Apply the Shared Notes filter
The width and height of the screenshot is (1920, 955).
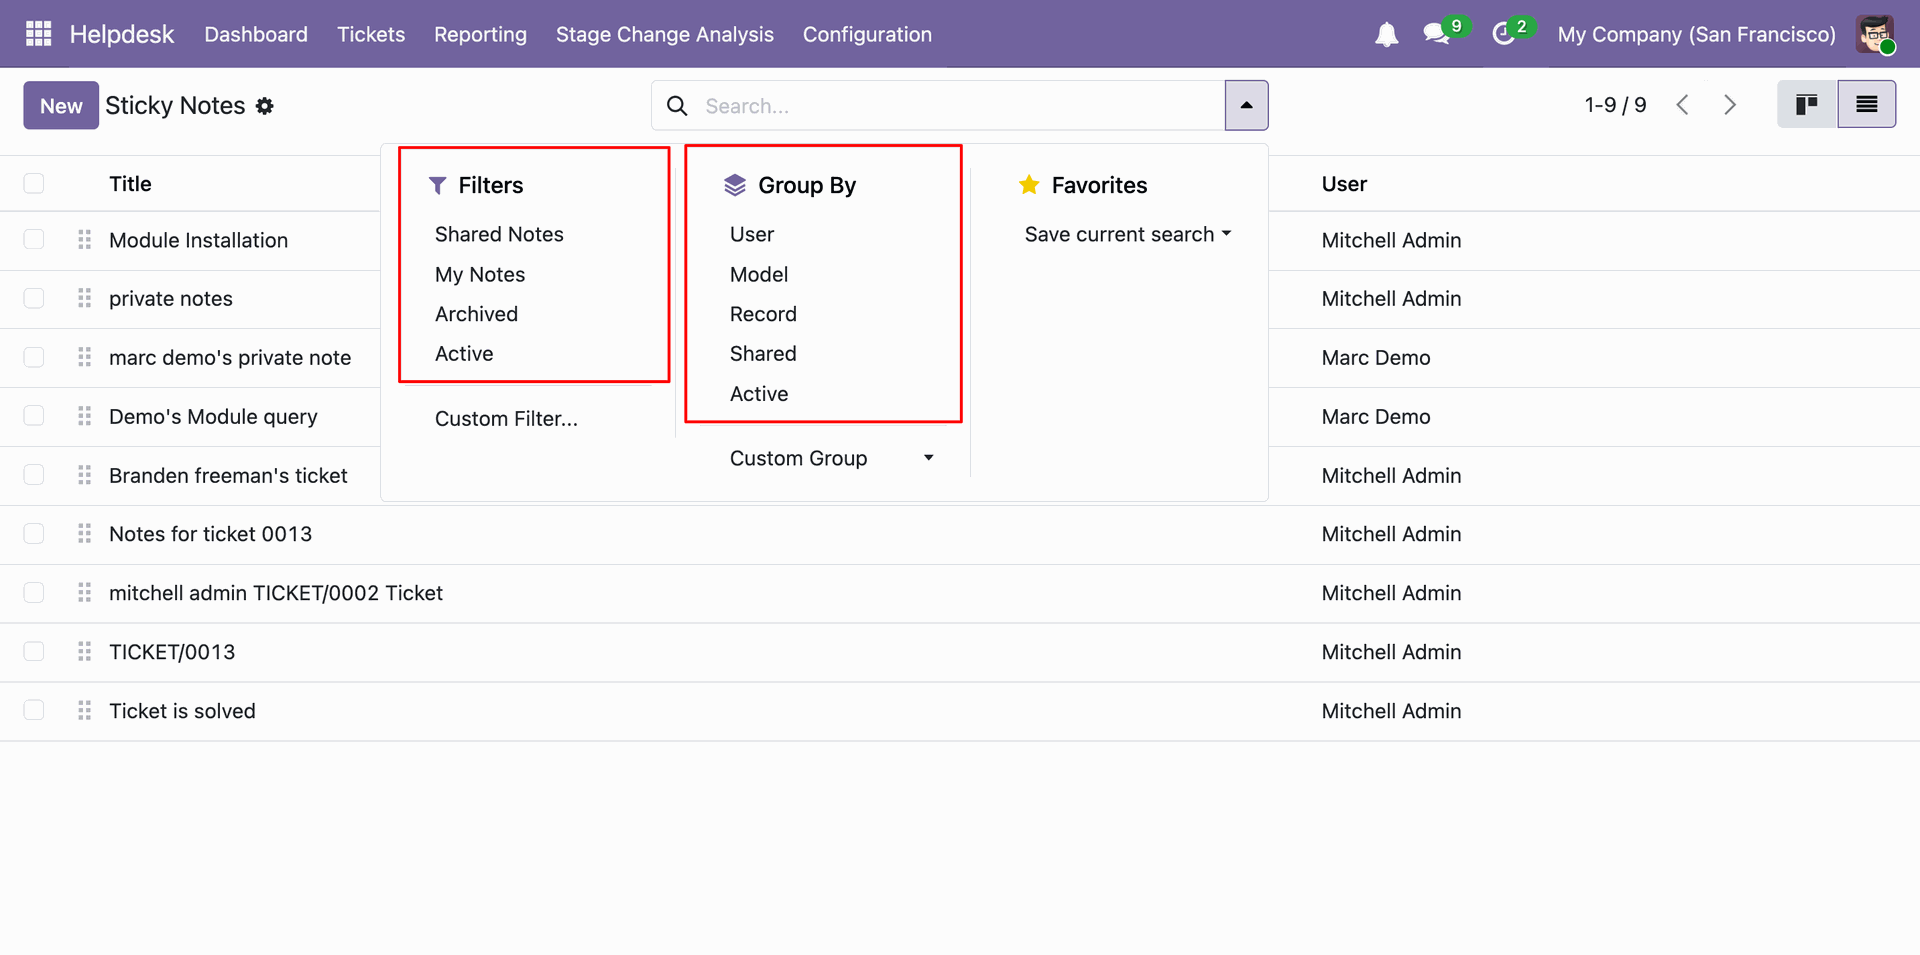point(499,234)
